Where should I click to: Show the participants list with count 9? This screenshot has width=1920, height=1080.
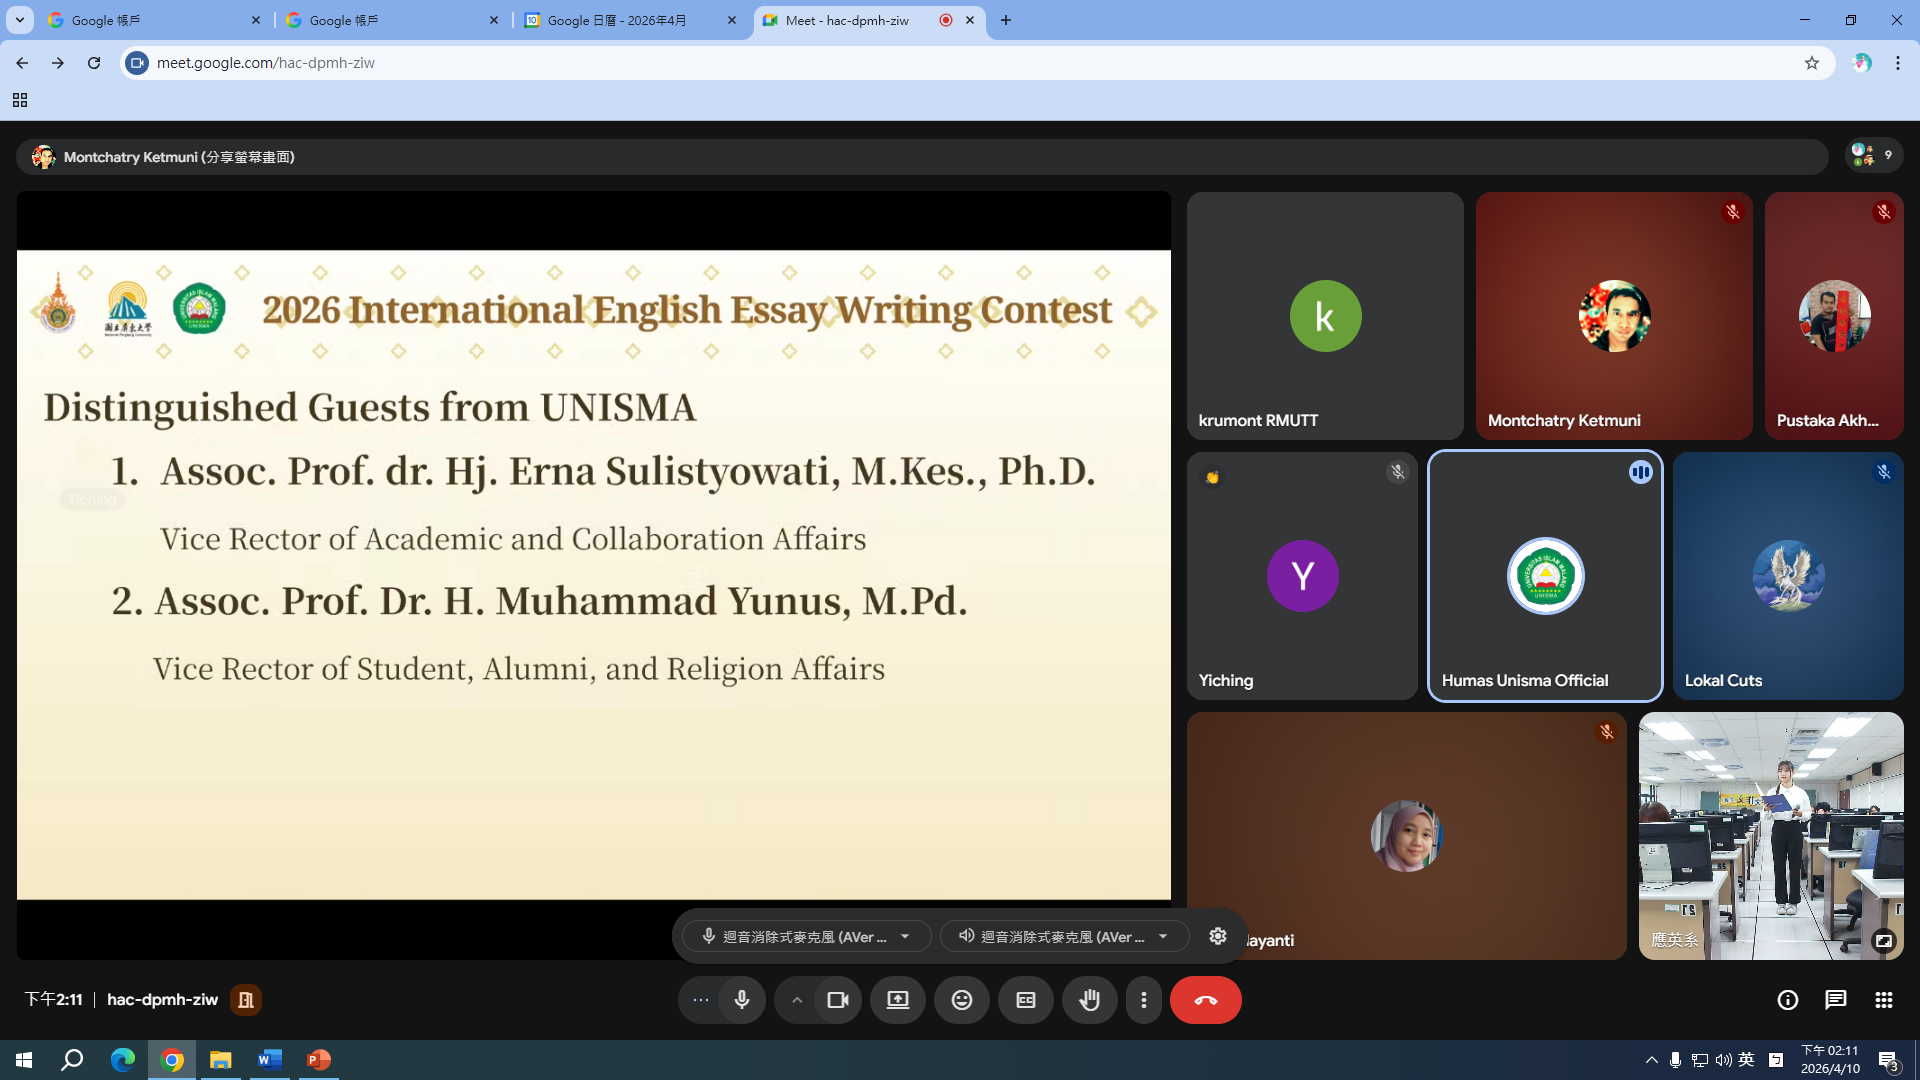pos(1873,155)
